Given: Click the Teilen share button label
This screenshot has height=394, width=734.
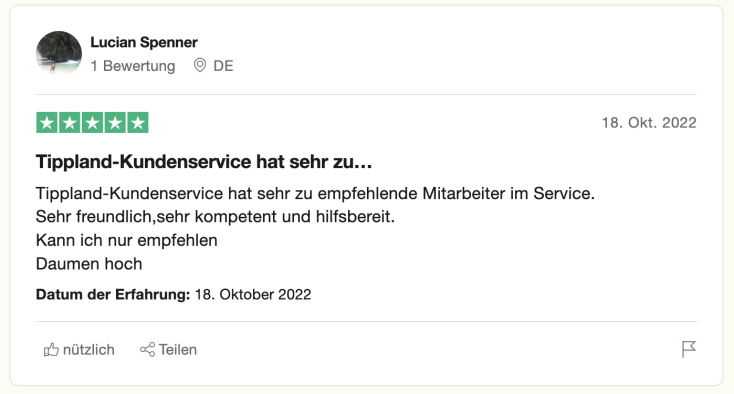Looking at the screenshot, I should coord(178,350).
